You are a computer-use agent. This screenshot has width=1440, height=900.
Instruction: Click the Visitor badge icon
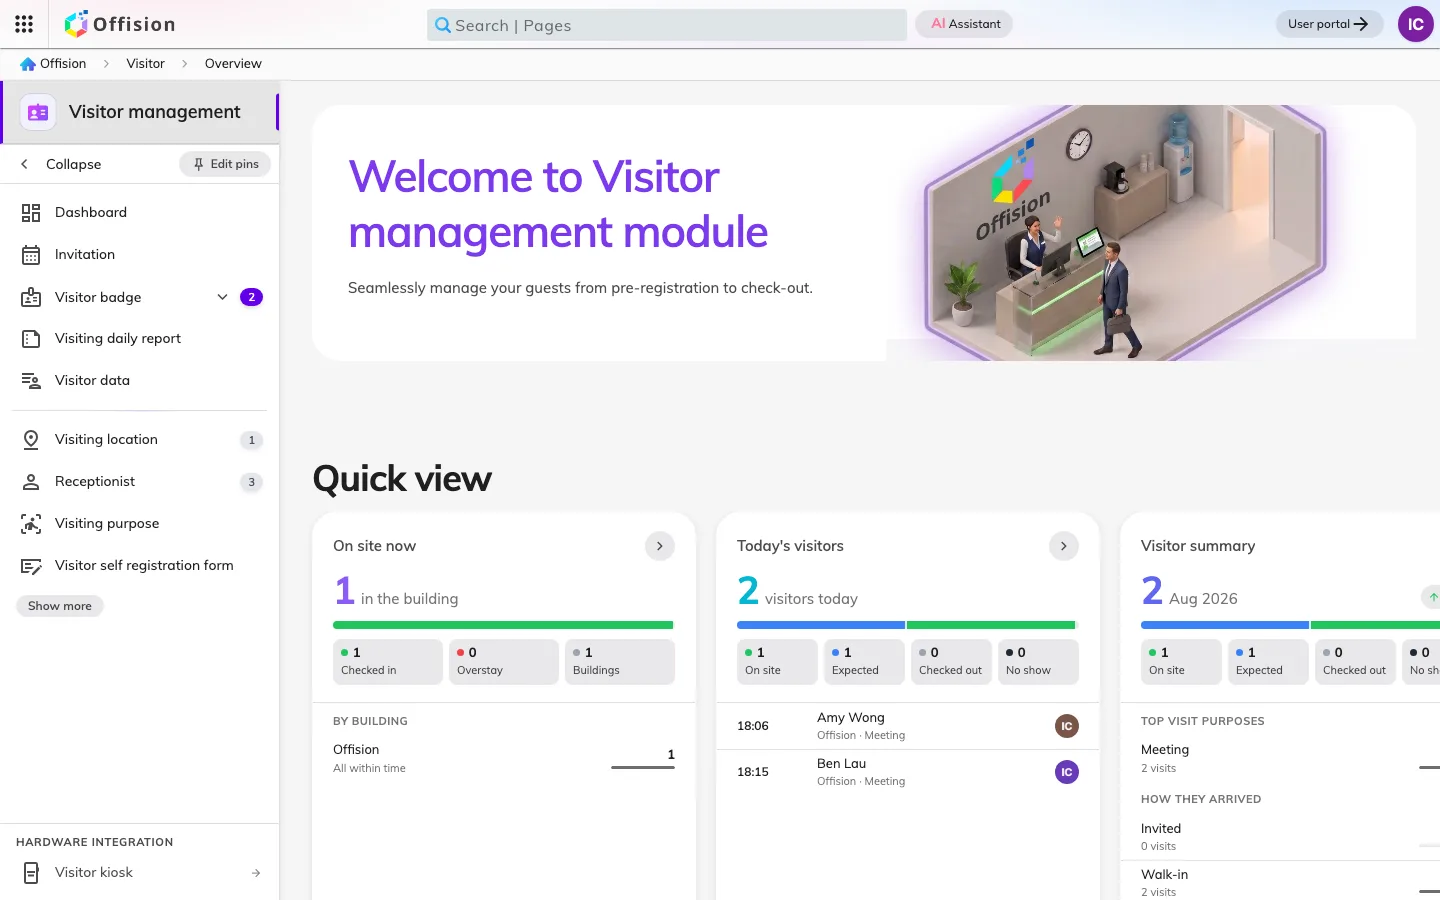pos(31,297)
